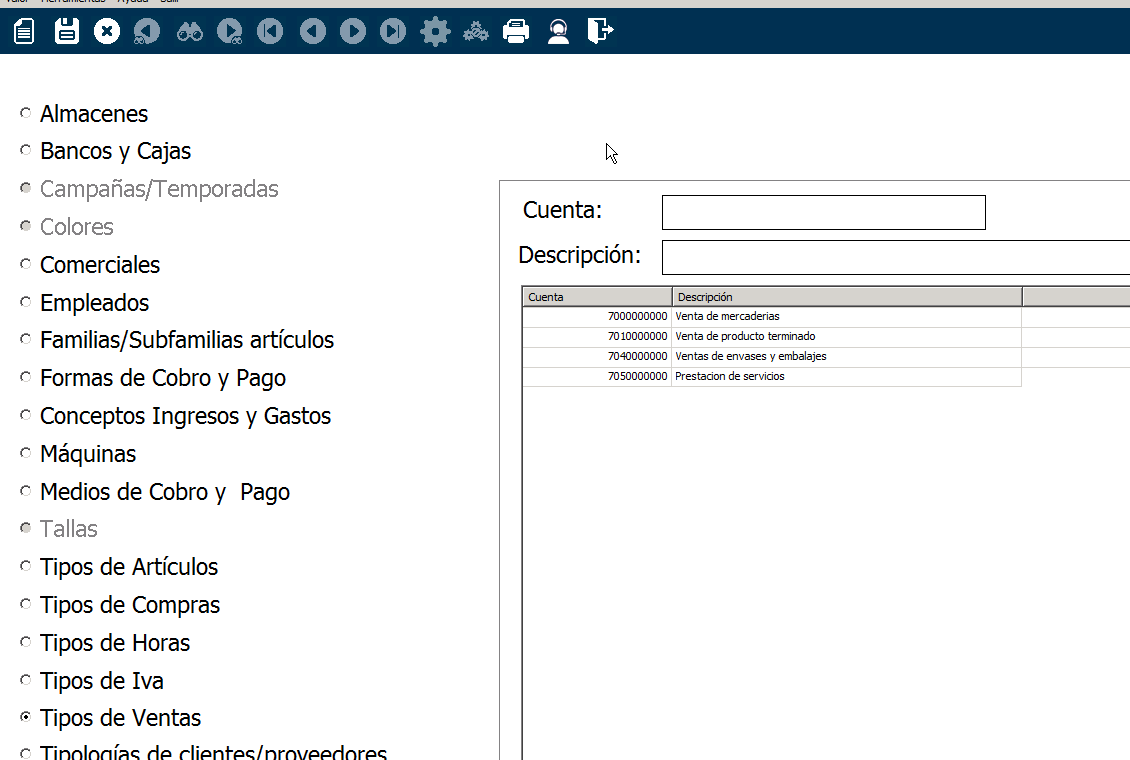Click the Descripción column header
Image resolution: width=1130 pixels, height=760 pixels.
pos(846,297)
